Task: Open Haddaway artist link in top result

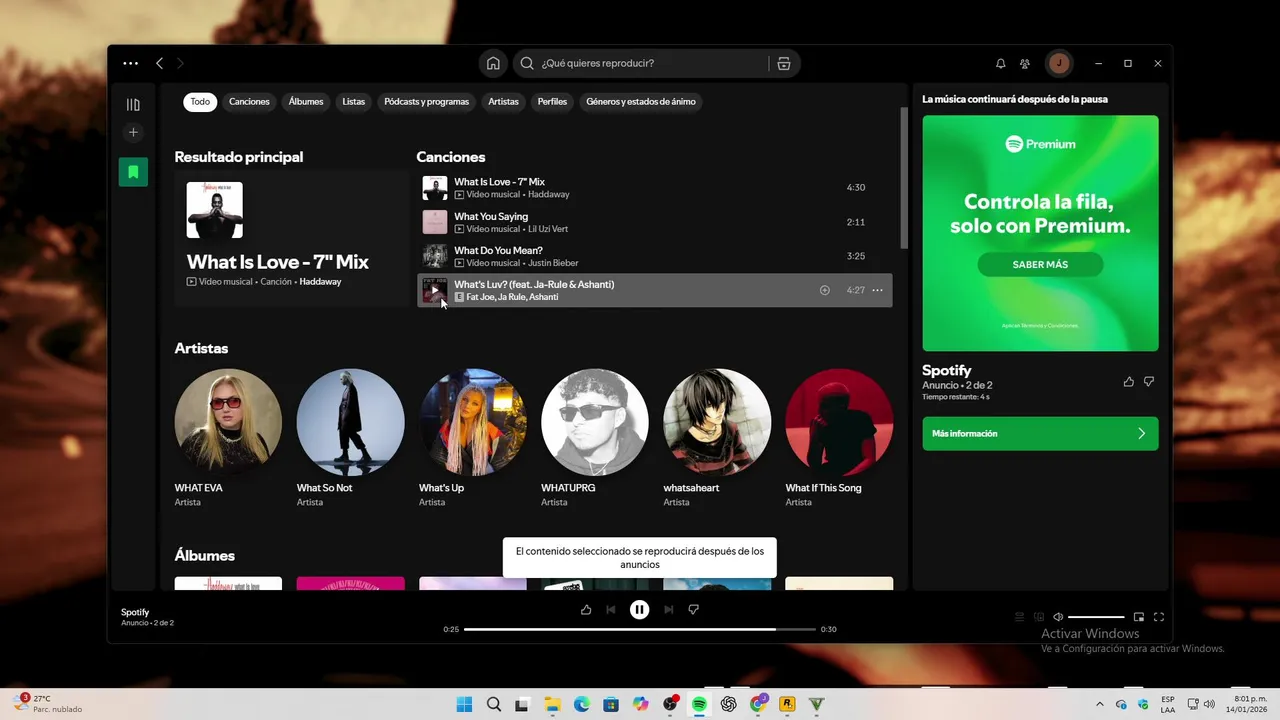Action: tap(320, 282)
